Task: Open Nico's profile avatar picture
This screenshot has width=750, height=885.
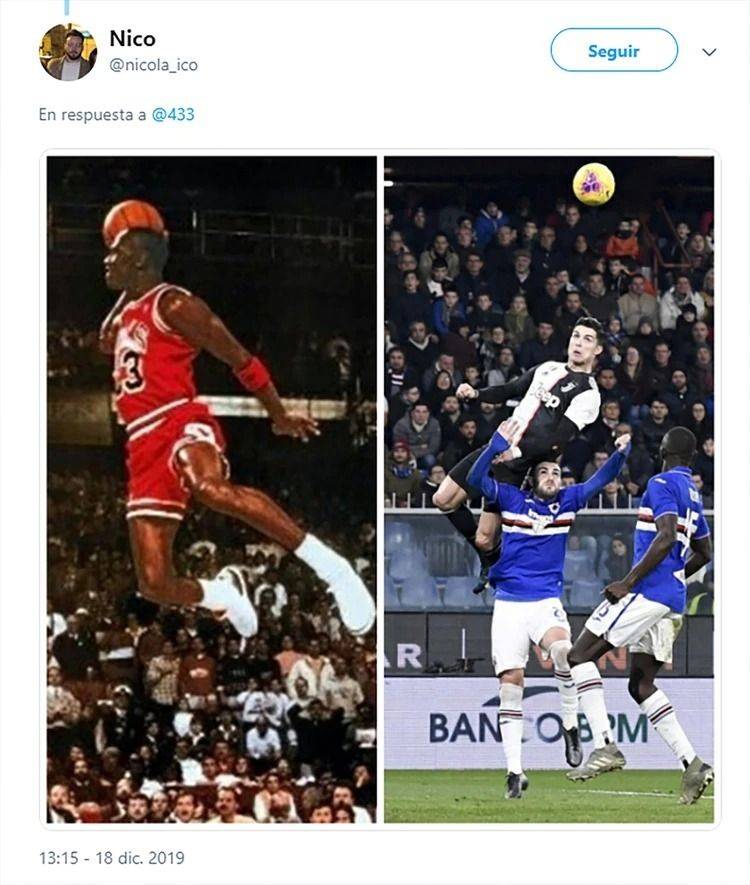Action: tap(68, 52)
